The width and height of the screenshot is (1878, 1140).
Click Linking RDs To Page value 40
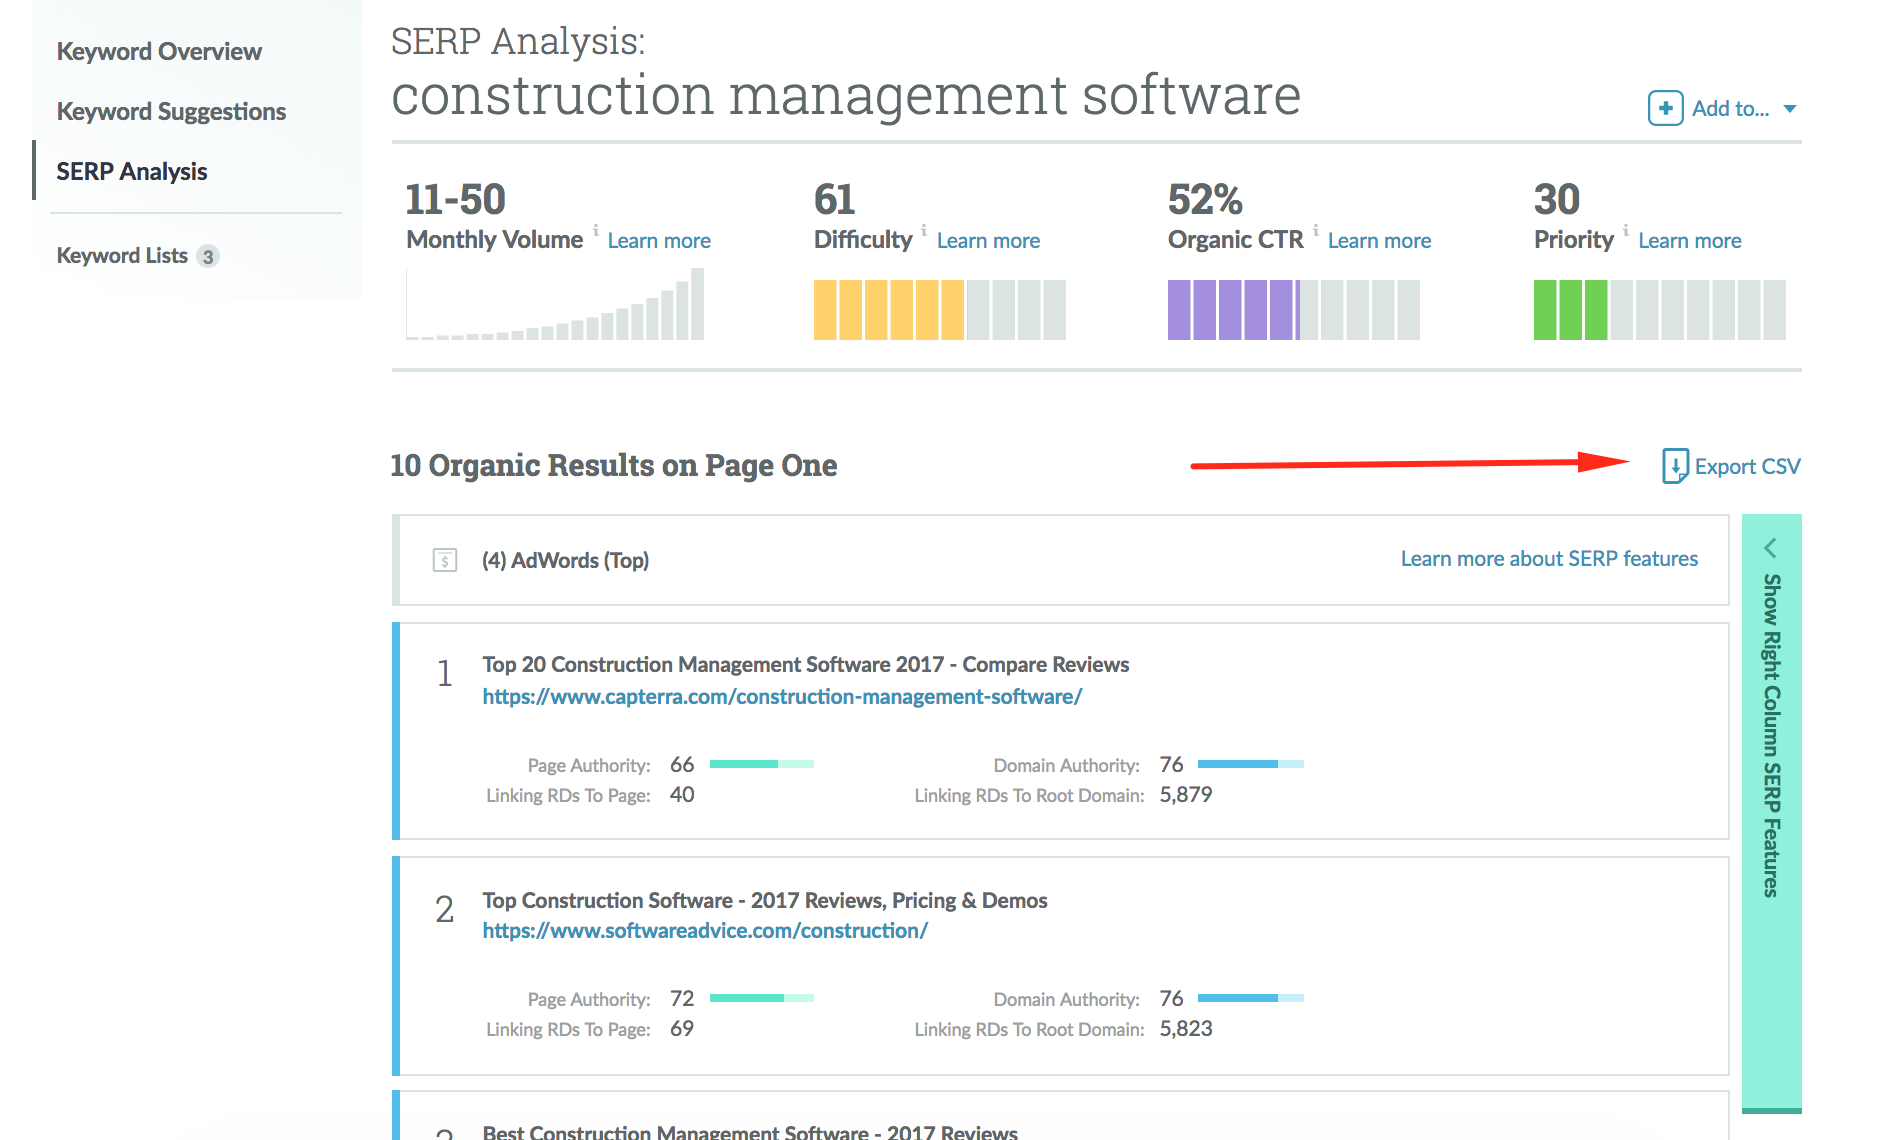(x=682, y=795)
